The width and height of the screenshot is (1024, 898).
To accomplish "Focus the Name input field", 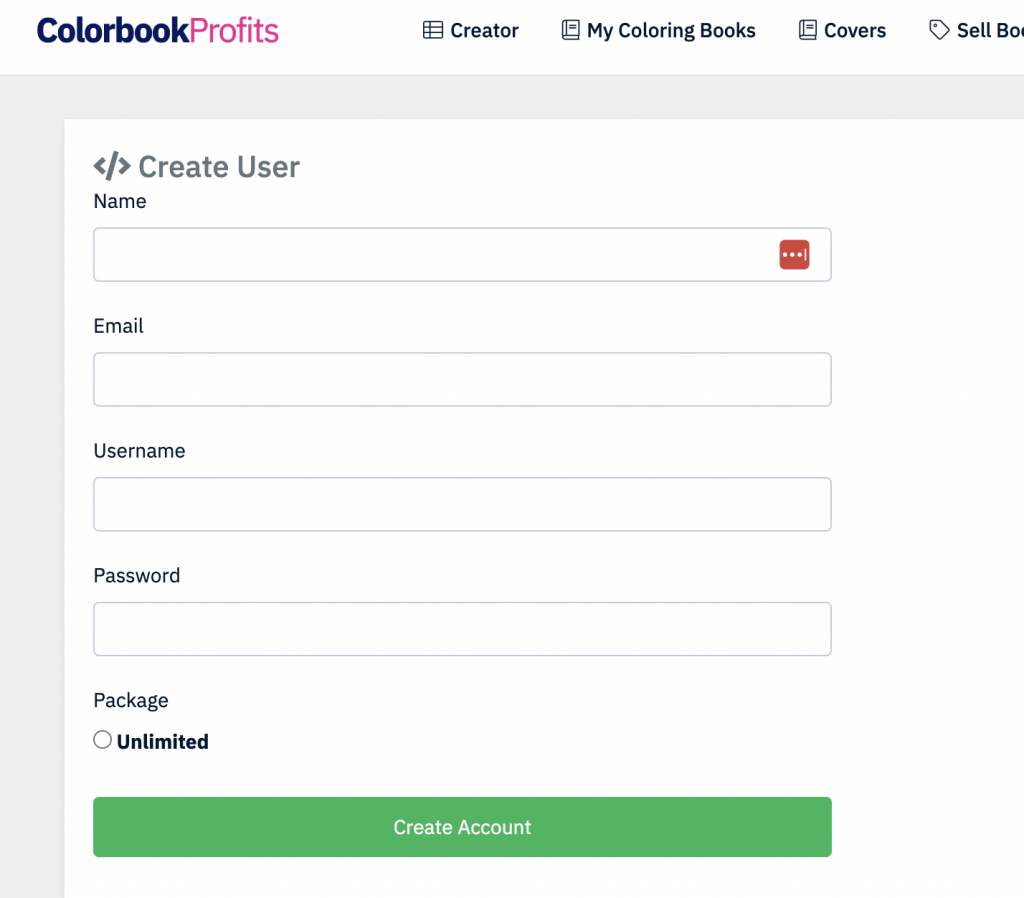I will point(462,255).
